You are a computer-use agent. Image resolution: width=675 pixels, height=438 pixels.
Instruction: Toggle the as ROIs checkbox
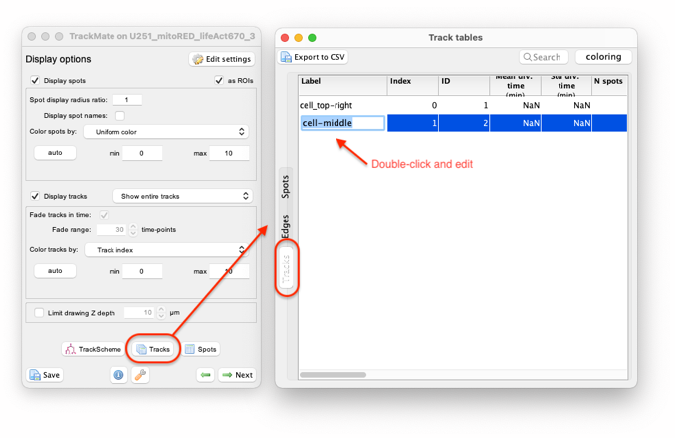[219, 81]
